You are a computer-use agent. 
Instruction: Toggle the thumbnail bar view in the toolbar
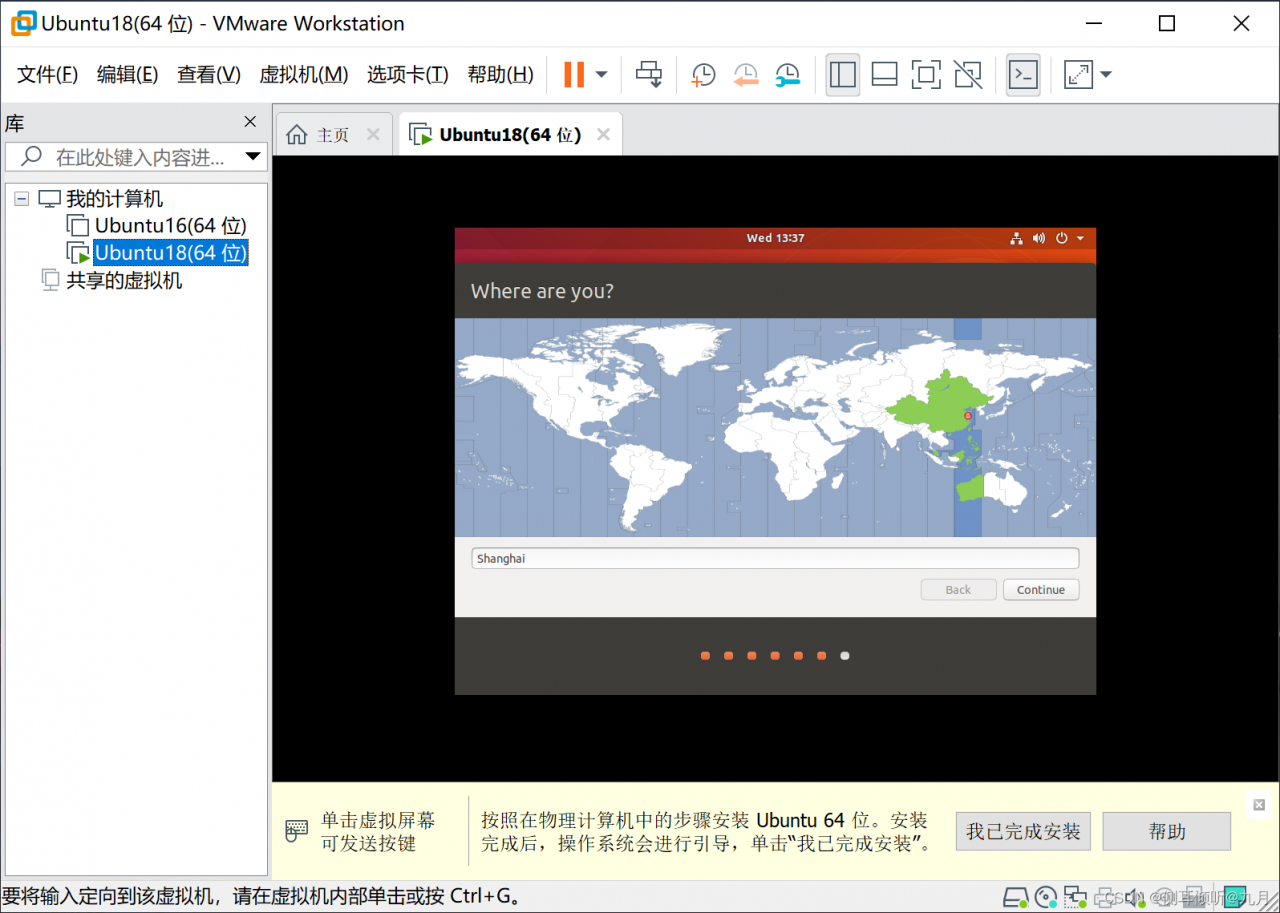point(884,75)
